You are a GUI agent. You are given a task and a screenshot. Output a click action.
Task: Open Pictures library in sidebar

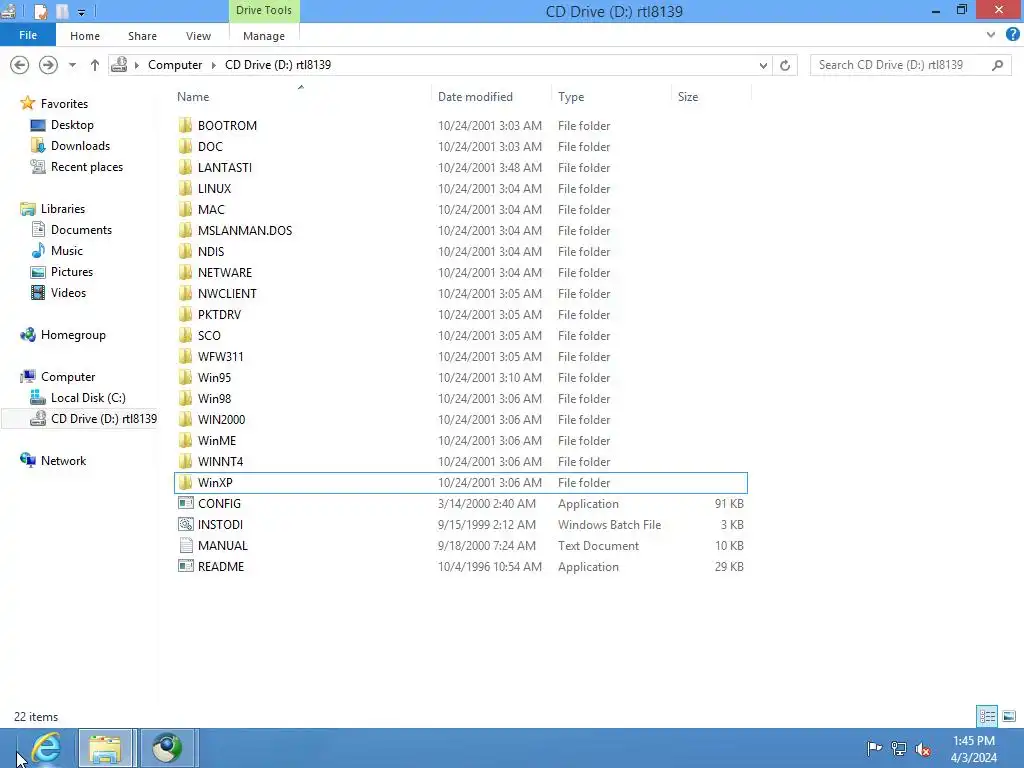72,272
